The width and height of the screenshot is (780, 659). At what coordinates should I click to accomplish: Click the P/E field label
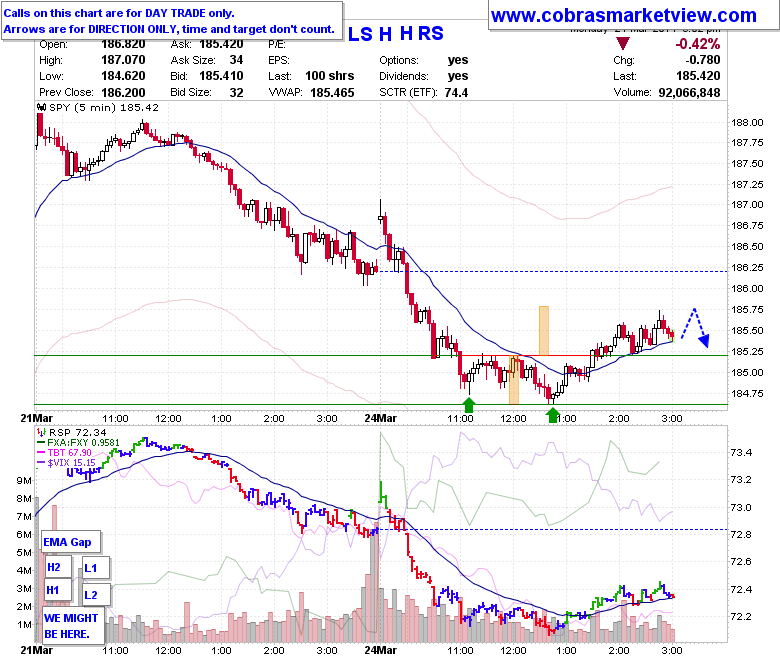(x=277, y=44)
